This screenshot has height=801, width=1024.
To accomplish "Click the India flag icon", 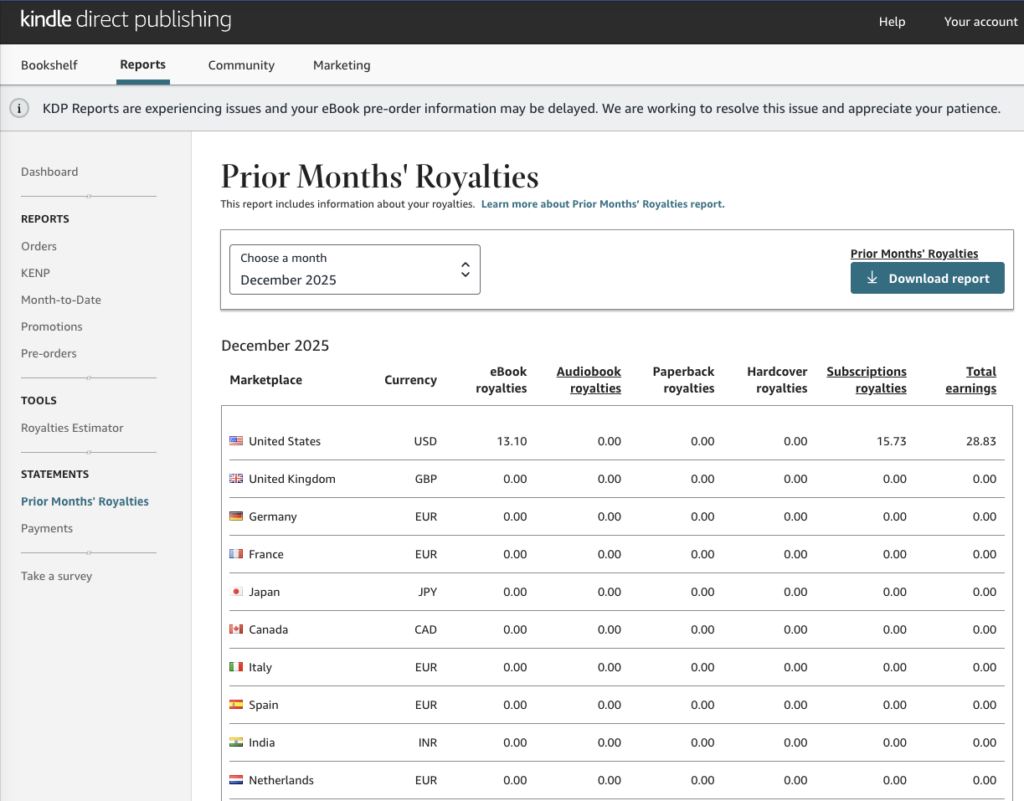I will click(236, 743).
